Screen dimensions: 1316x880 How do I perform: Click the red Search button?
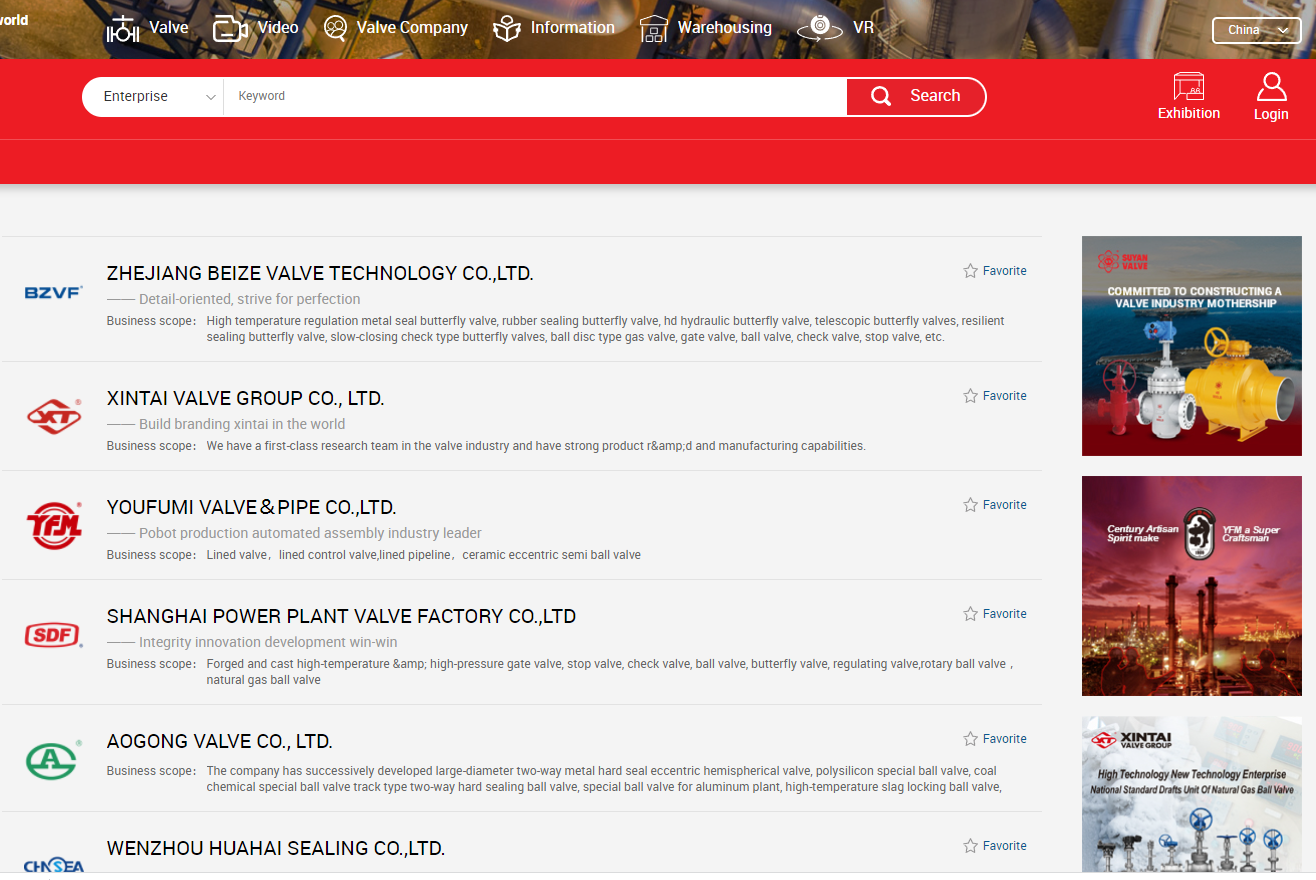[x=916, y=97]
